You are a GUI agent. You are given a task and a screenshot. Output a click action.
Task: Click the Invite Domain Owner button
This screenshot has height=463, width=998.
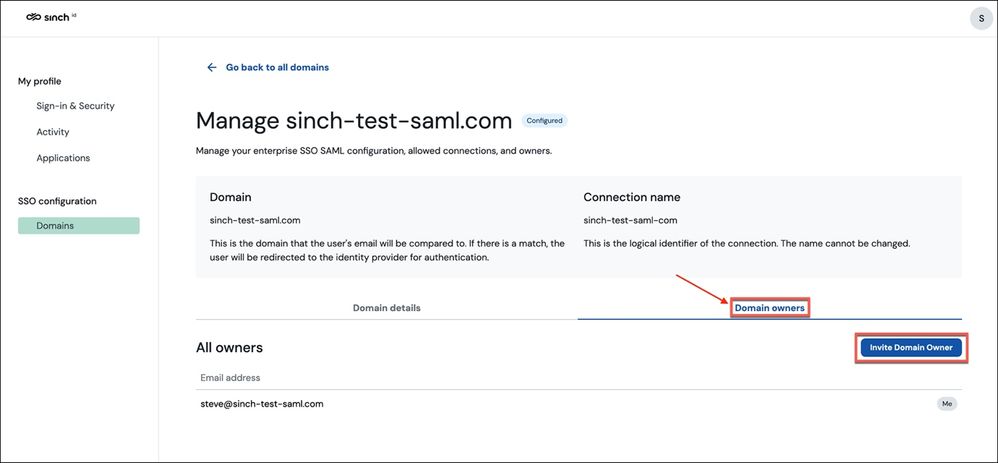point(911,347)
